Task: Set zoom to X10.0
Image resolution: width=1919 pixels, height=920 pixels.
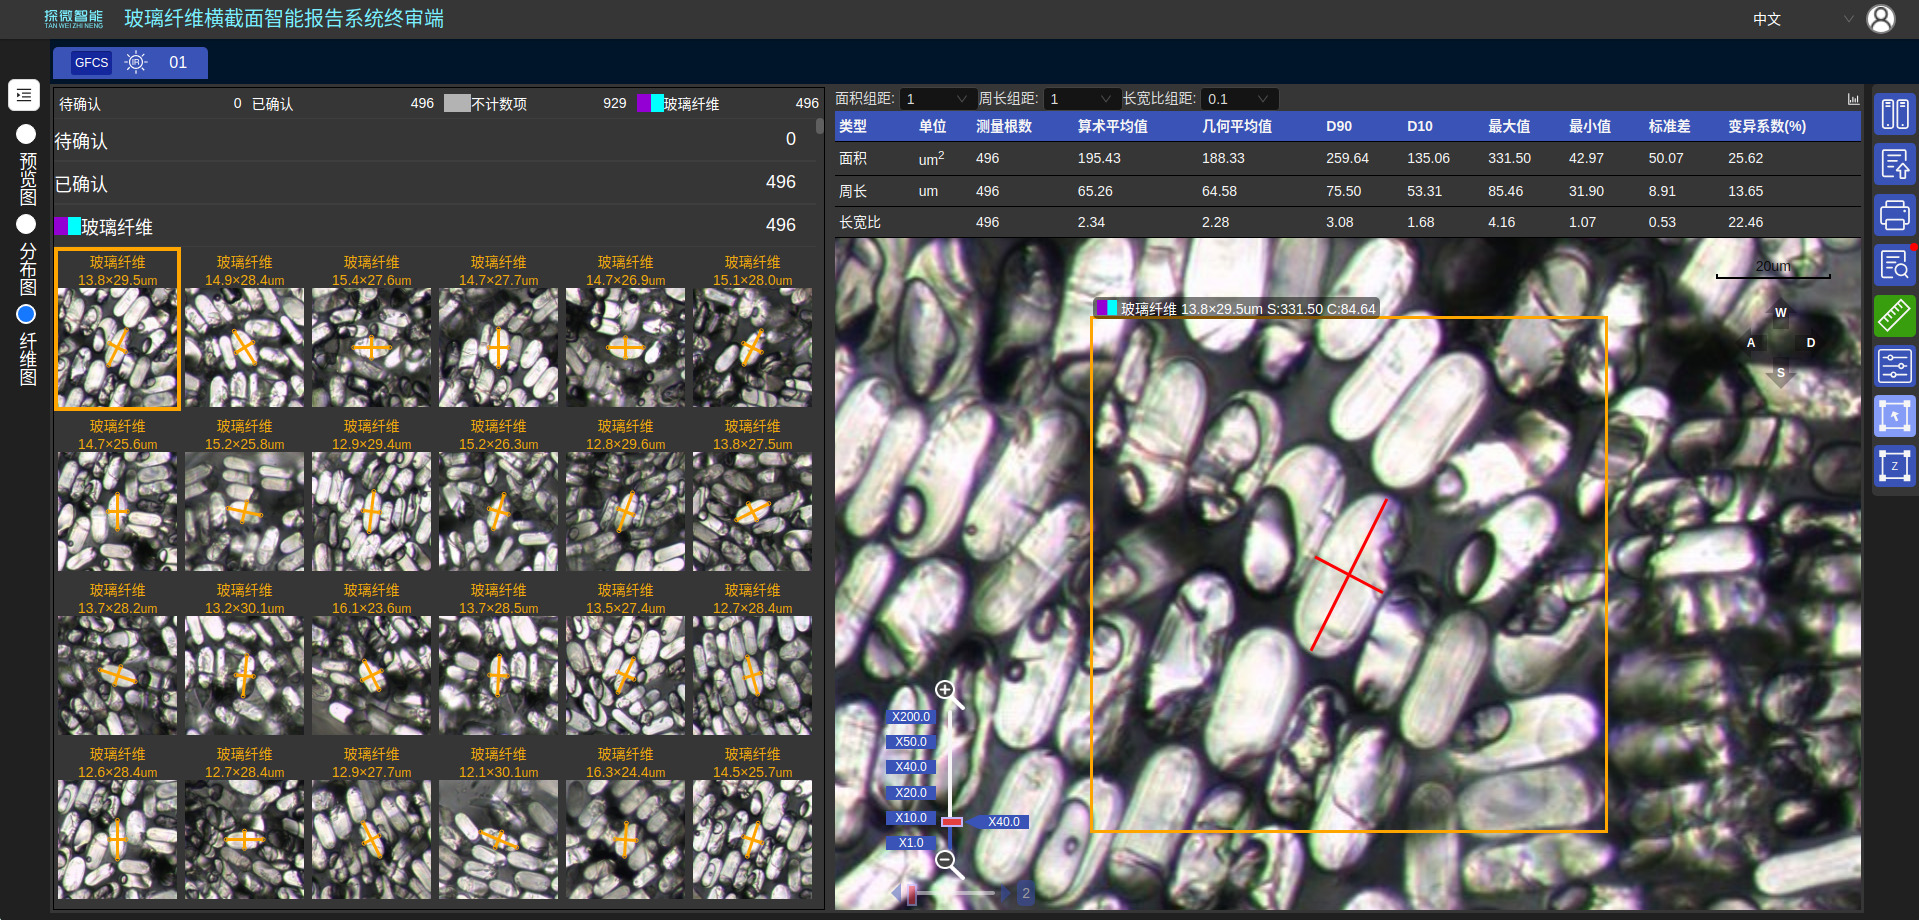Action: 911,818
